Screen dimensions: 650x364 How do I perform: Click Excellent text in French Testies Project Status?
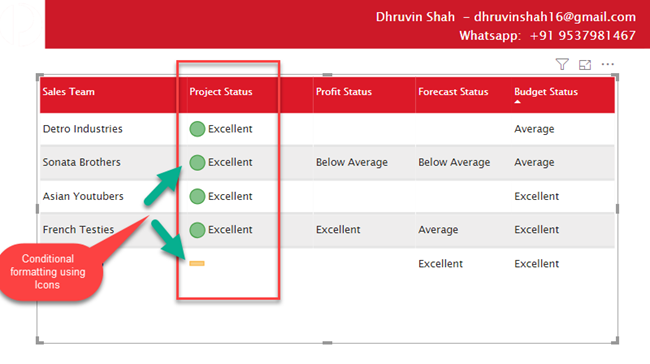(230, 230)
